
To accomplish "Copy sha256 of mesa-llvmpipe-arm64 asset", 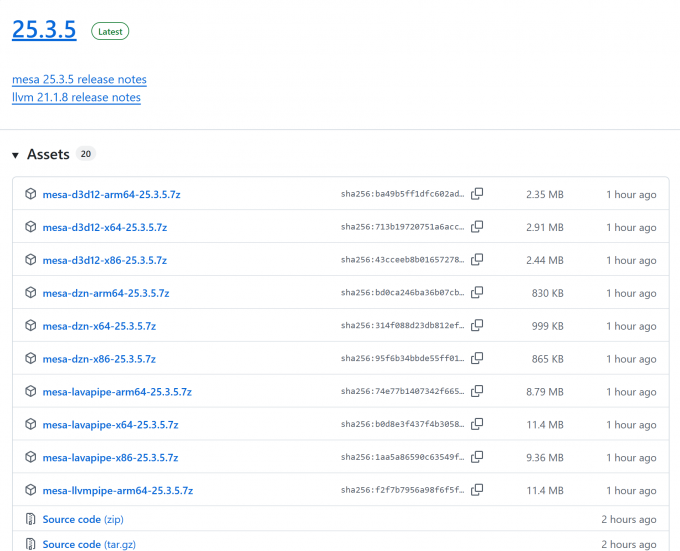I will (x=477, y=490).
